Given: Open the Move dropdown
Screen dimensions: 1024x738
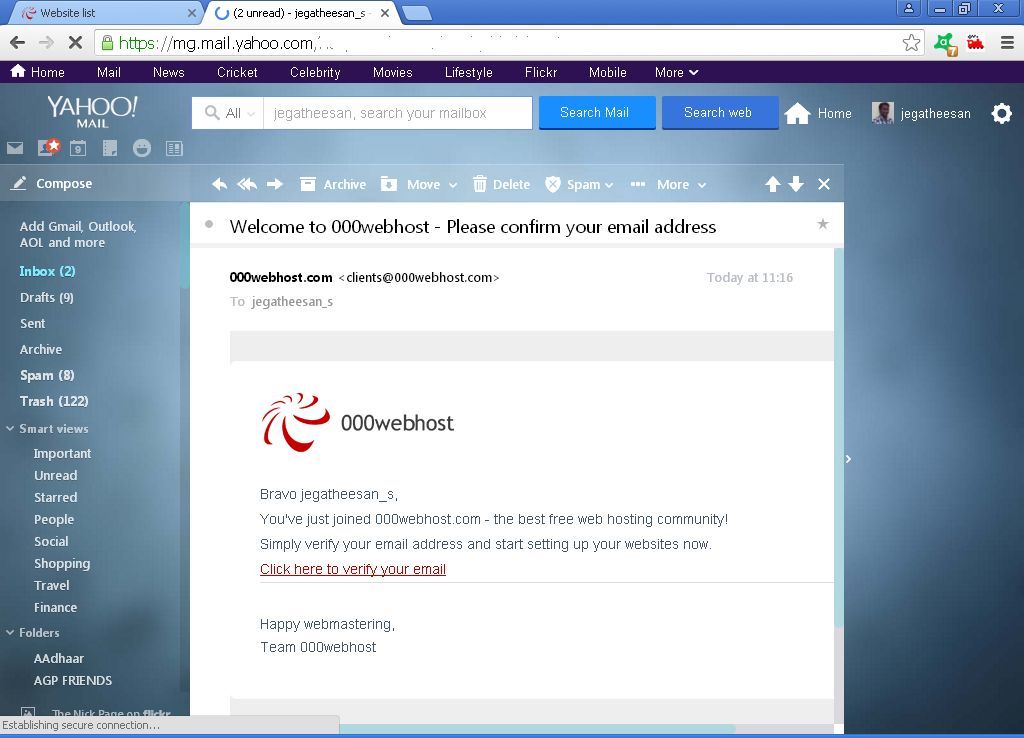Looking at the screenshot, I should pyautogui.click(x=419, y=184).
